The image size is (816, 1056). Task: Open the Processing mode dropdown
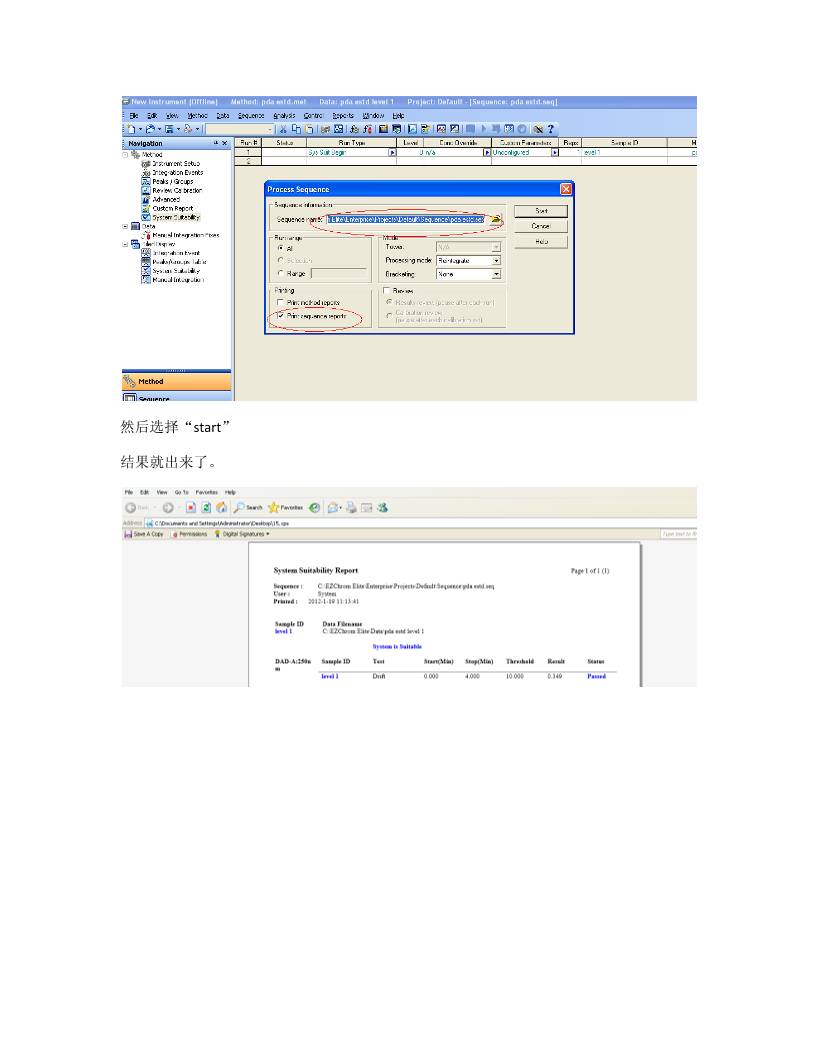[x=496, y=260]
